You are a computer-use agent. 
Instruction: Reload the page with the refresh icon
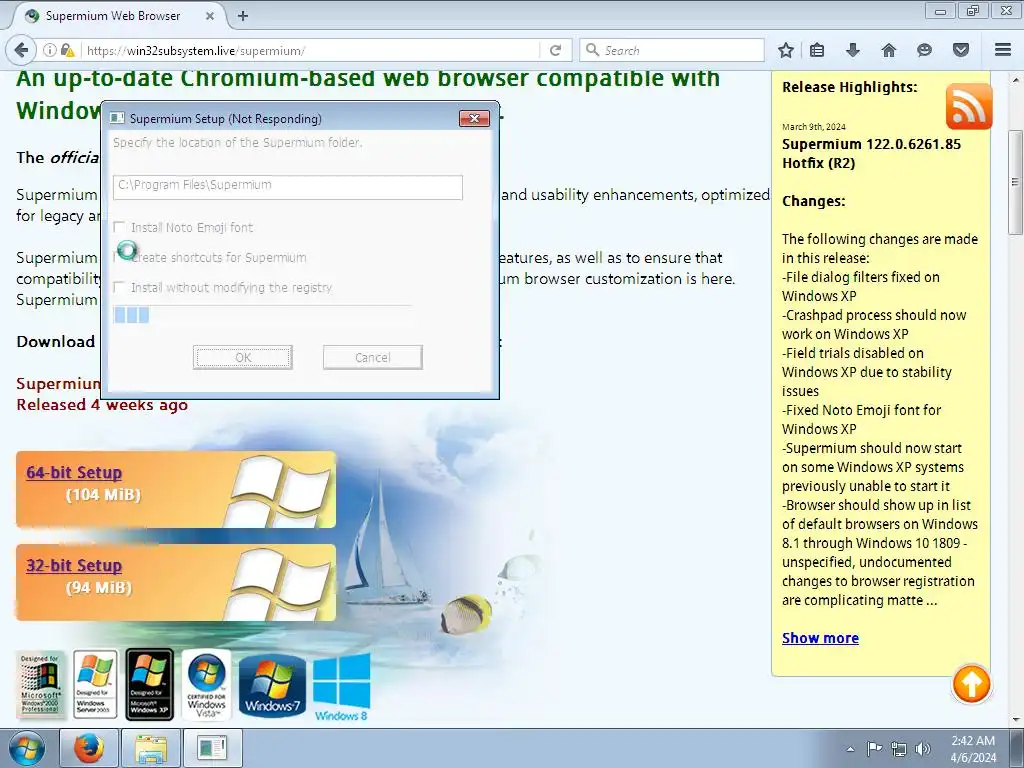[x=555, y=50]
